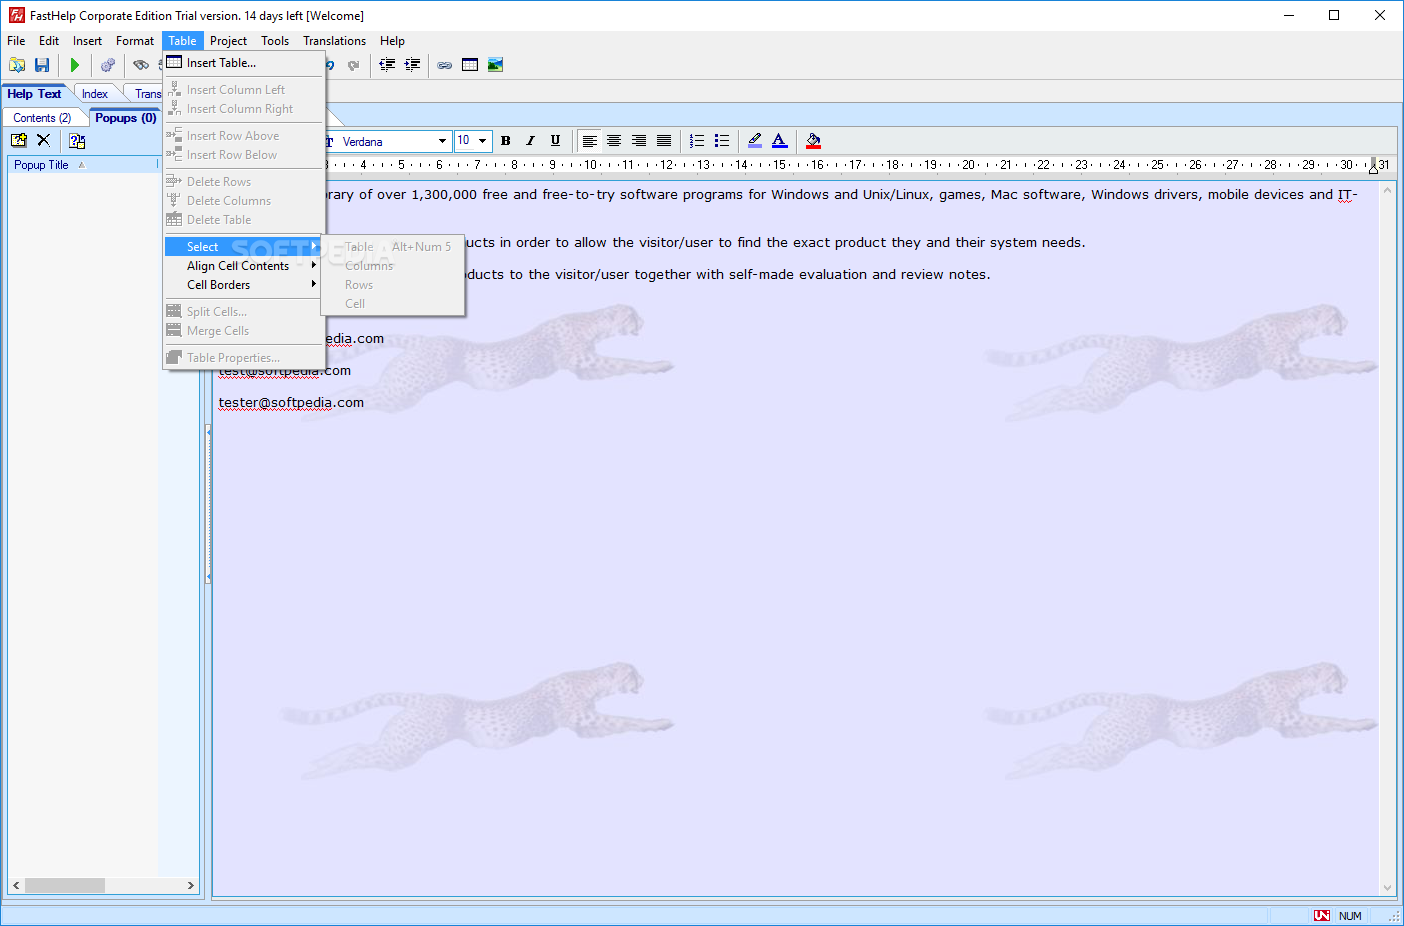Viewport: 1404px width, 926px height.
Task: Open the Verdana font dropdown
Action: coord(442,141)
